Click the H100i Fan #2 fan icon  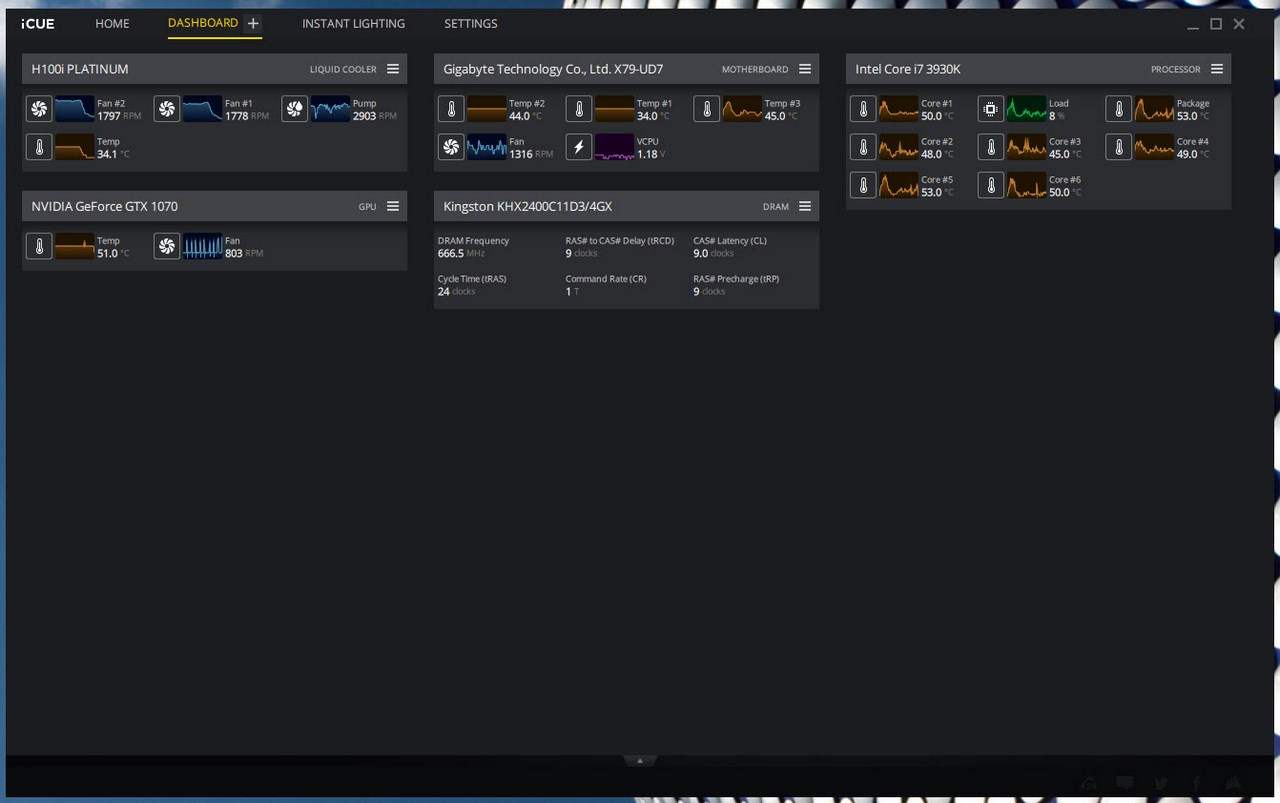(39, 109)
